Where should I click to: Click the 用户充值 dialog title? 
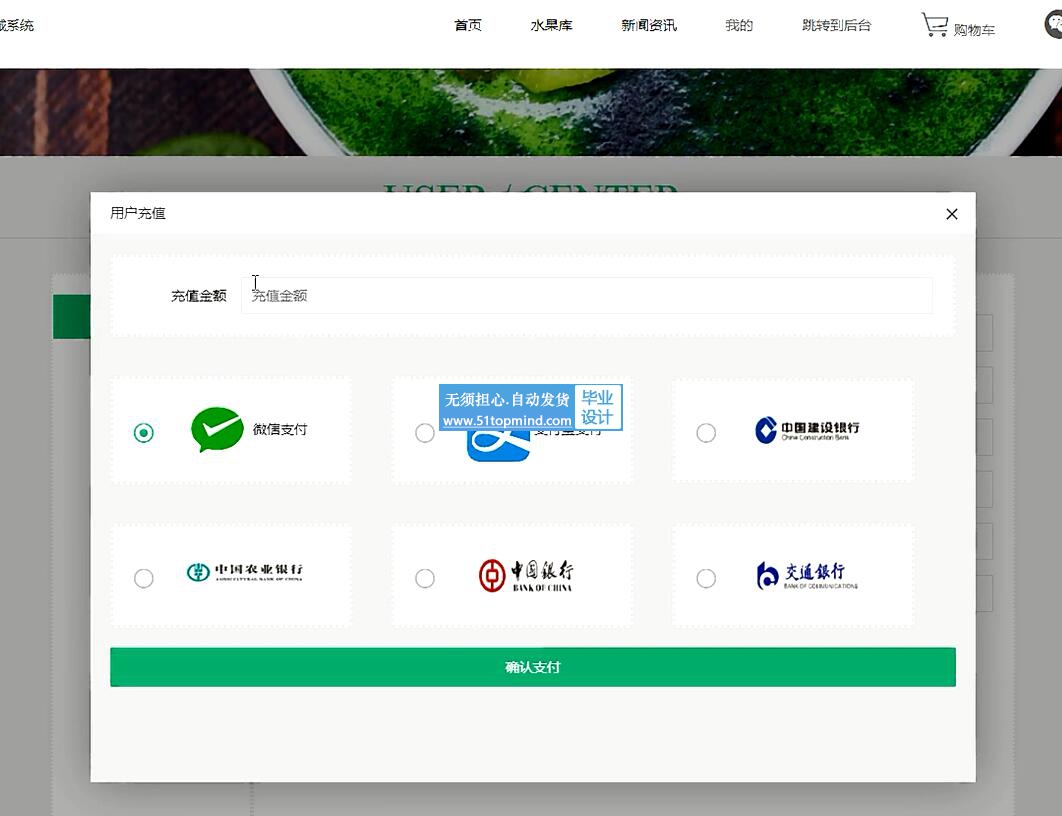[138, 213]
